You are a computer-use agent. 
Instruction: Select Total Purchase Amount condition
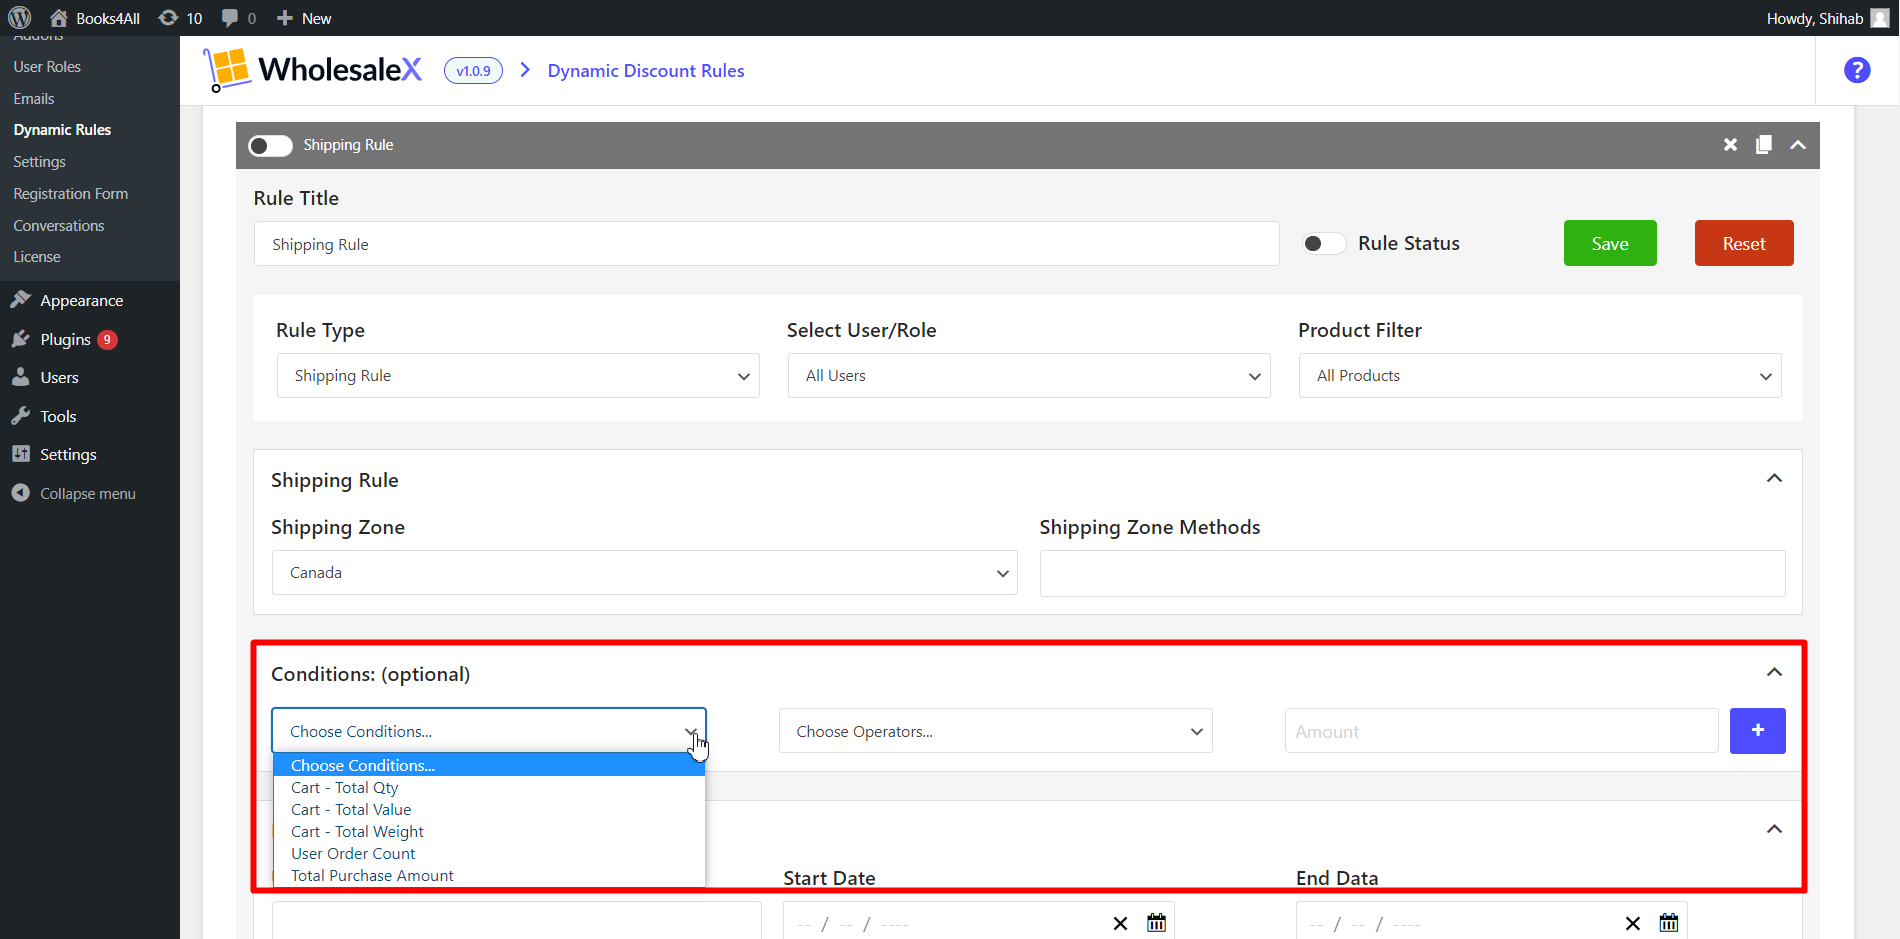489,876
